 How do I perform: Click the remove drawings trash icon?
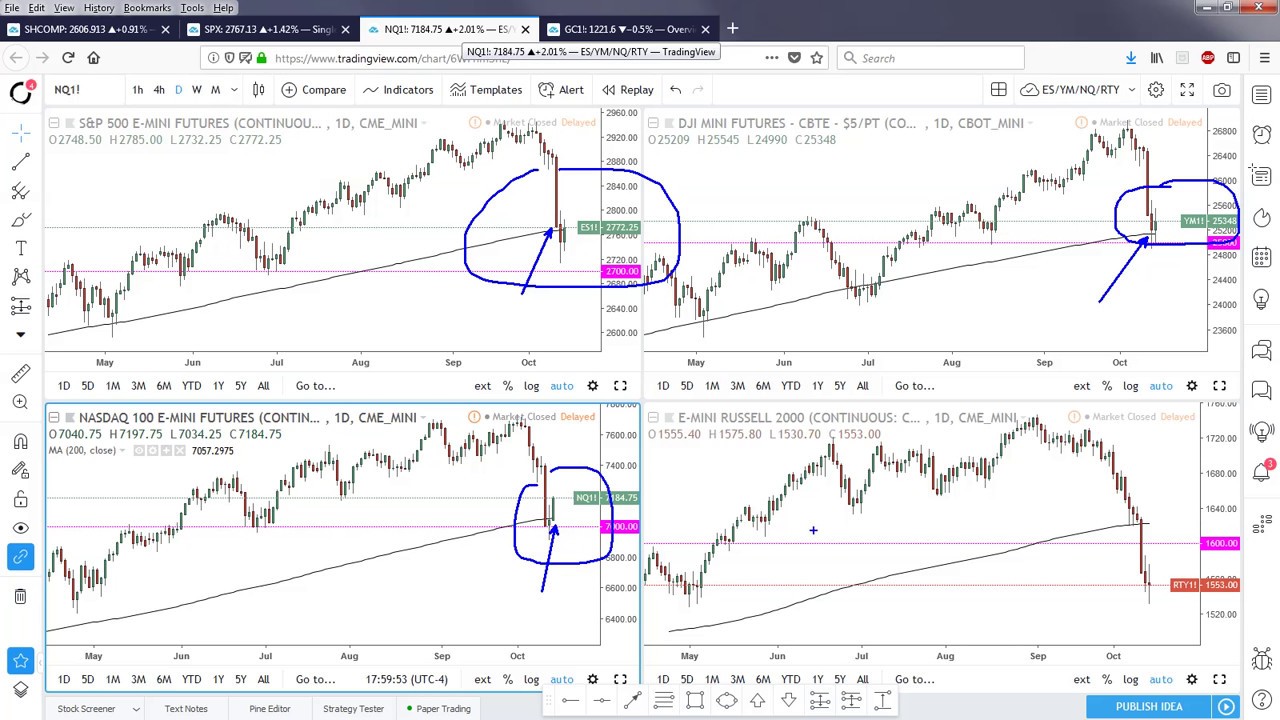[x=20, y=597]
